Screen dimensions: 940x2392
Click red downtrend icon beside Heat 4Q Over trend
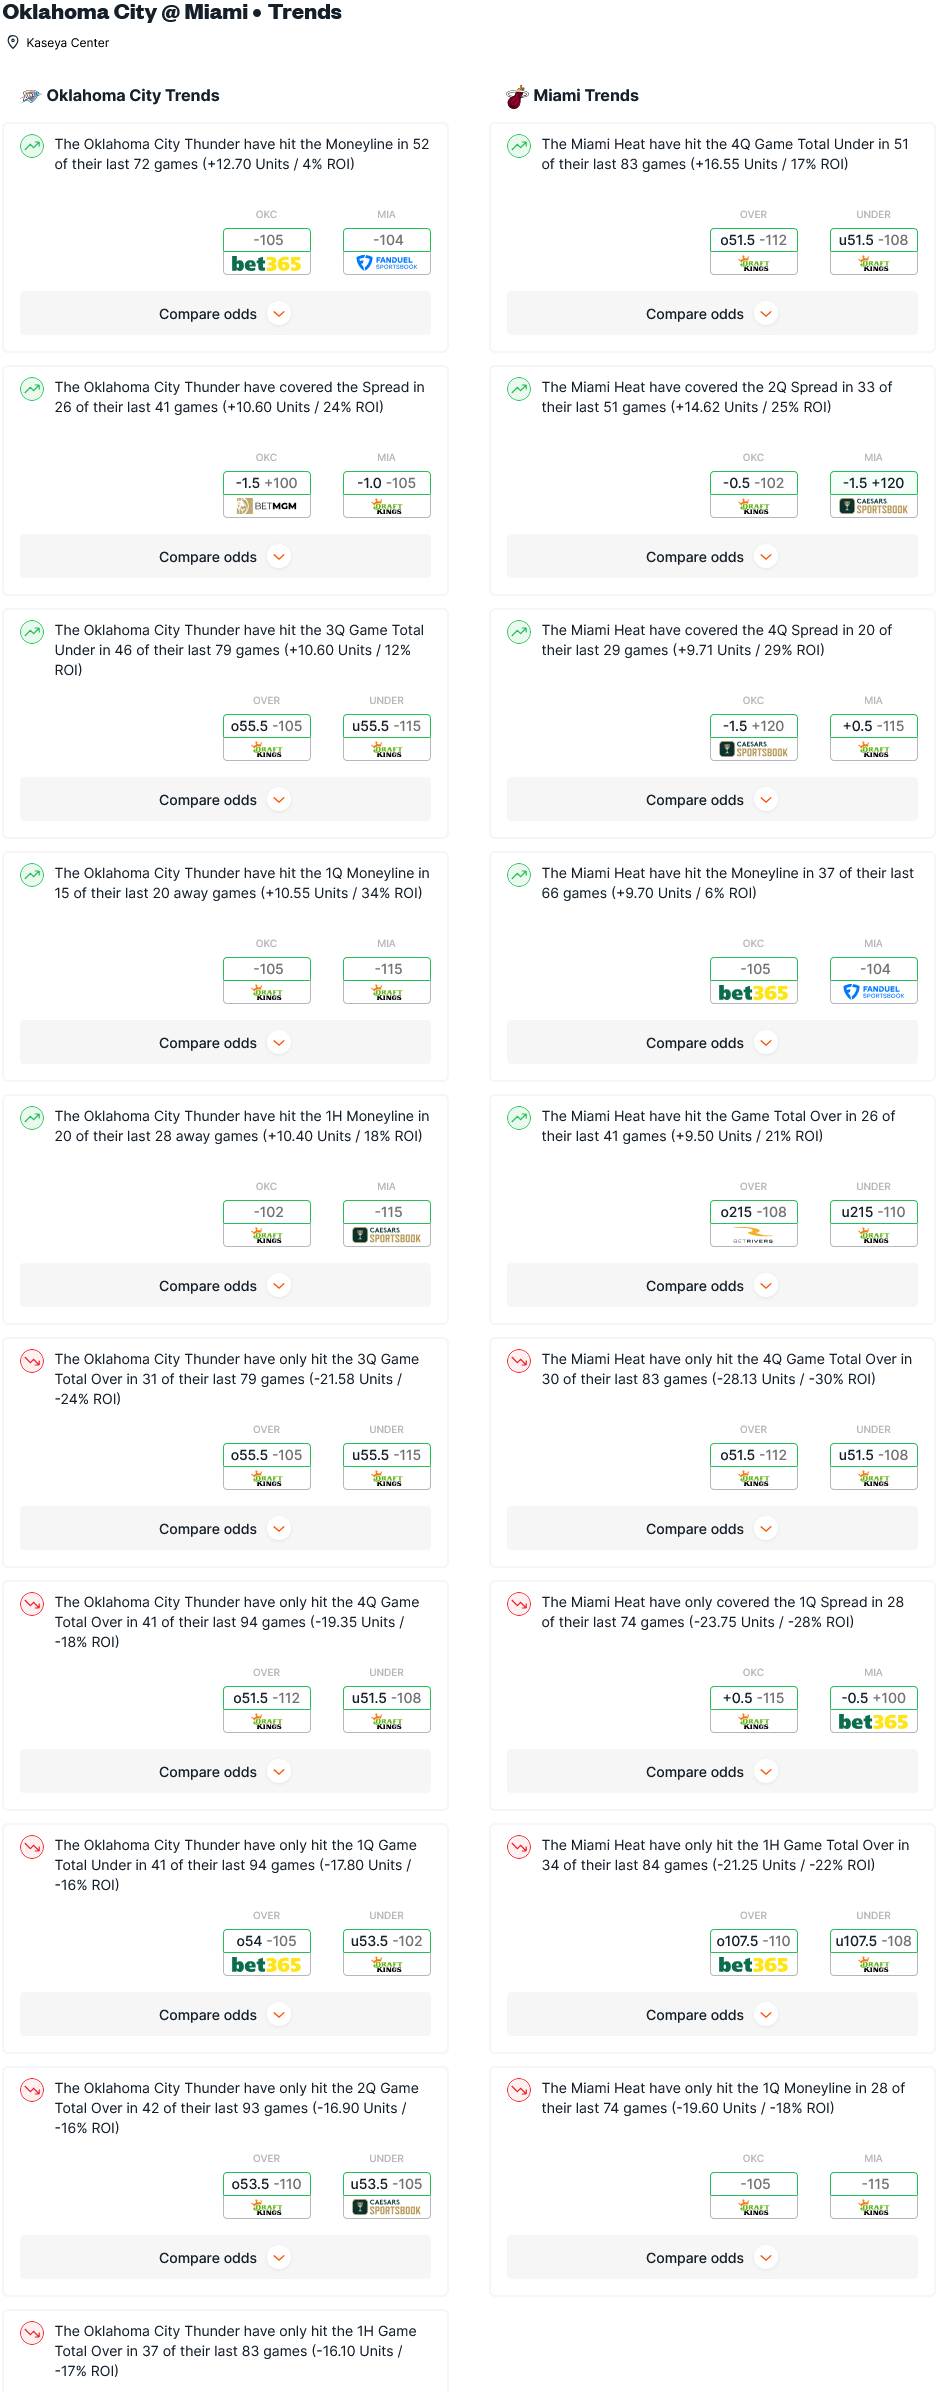[519, 1361]
